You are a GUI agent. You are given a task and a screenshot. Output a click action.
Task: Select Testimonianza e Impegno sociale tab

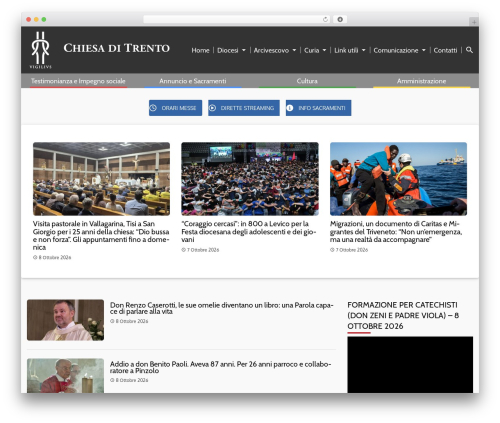tap(78, 81)
